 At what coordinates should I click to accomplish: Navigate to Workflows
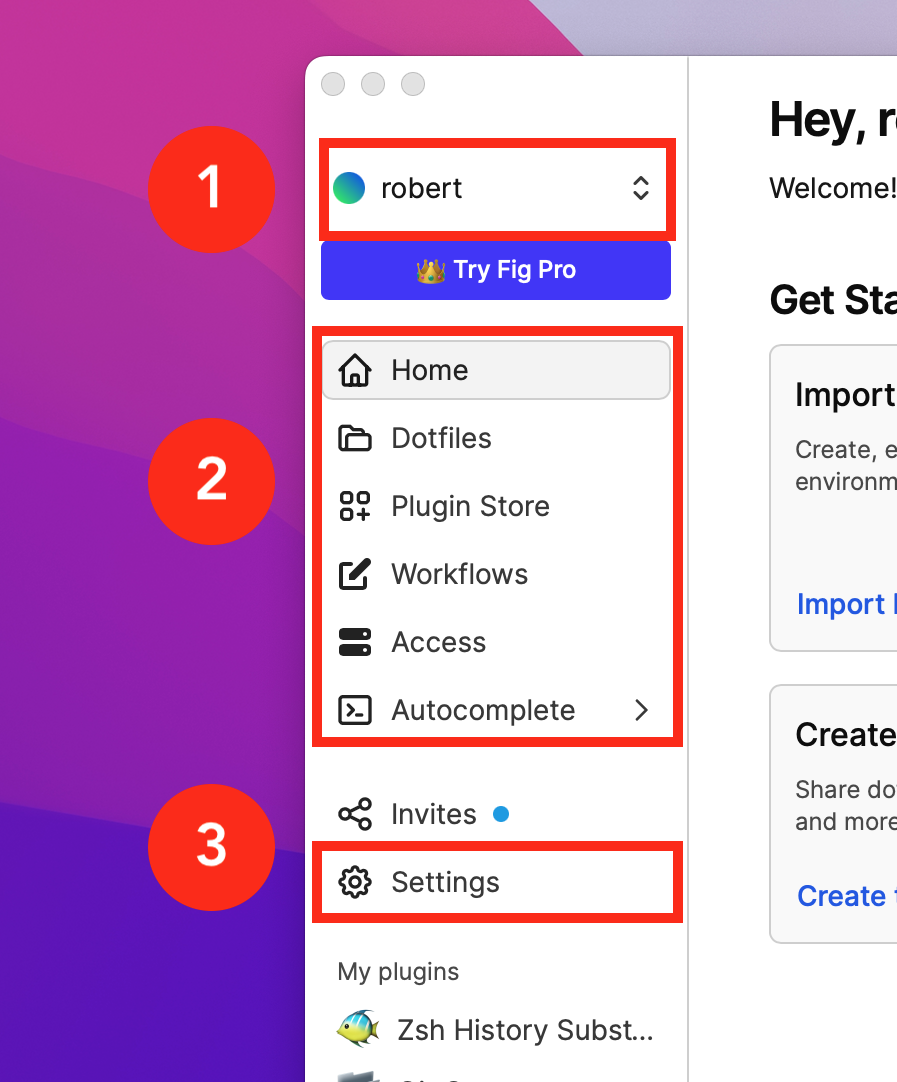coord(496,574)
